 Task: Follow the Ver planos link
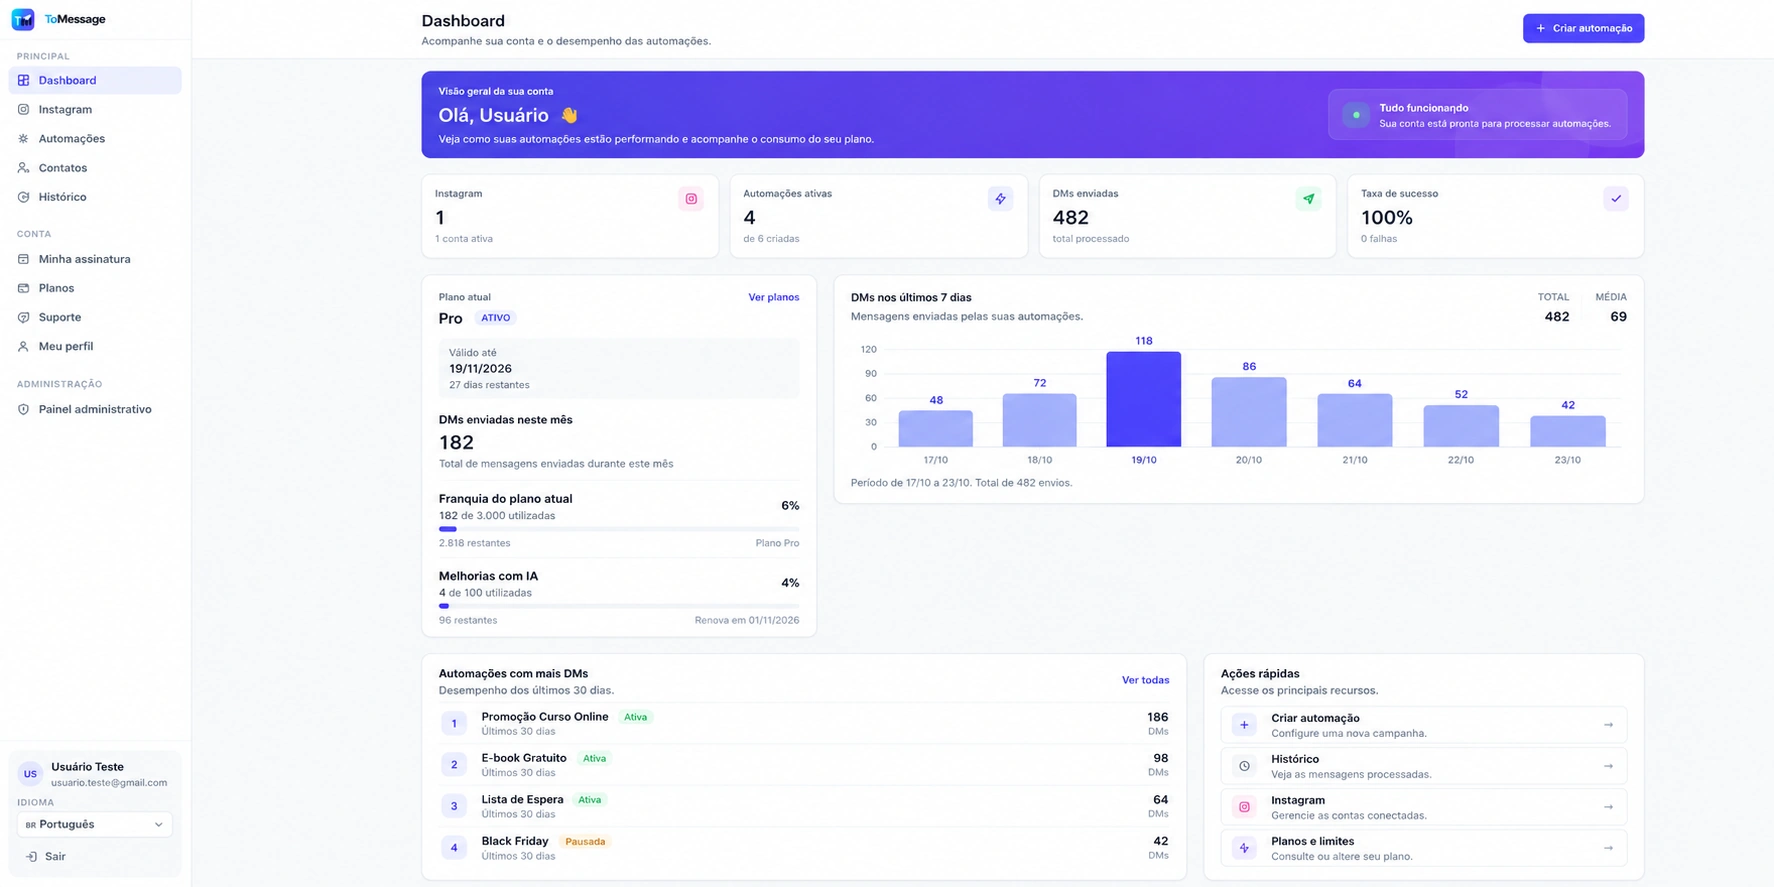pos(774,297)
